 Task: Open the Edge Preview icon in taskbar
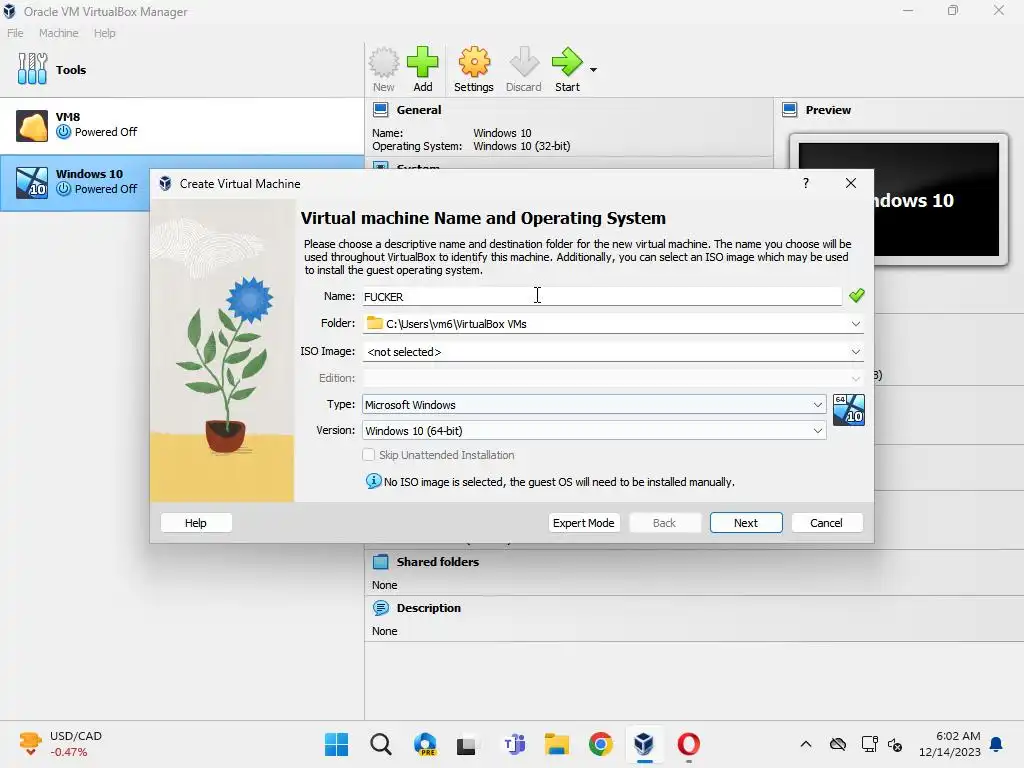[425, 744]
